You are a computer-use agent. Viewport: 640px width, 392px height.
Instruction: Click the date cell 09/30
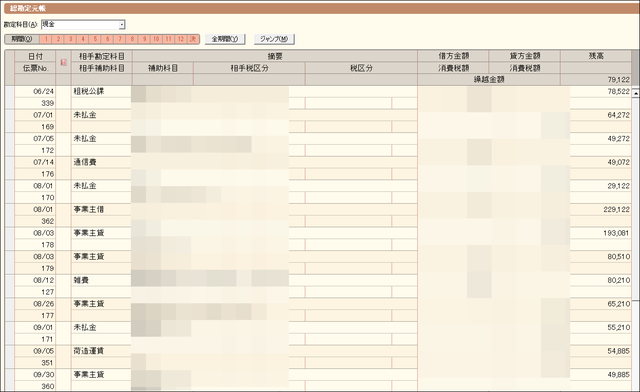tap(35, 375)
